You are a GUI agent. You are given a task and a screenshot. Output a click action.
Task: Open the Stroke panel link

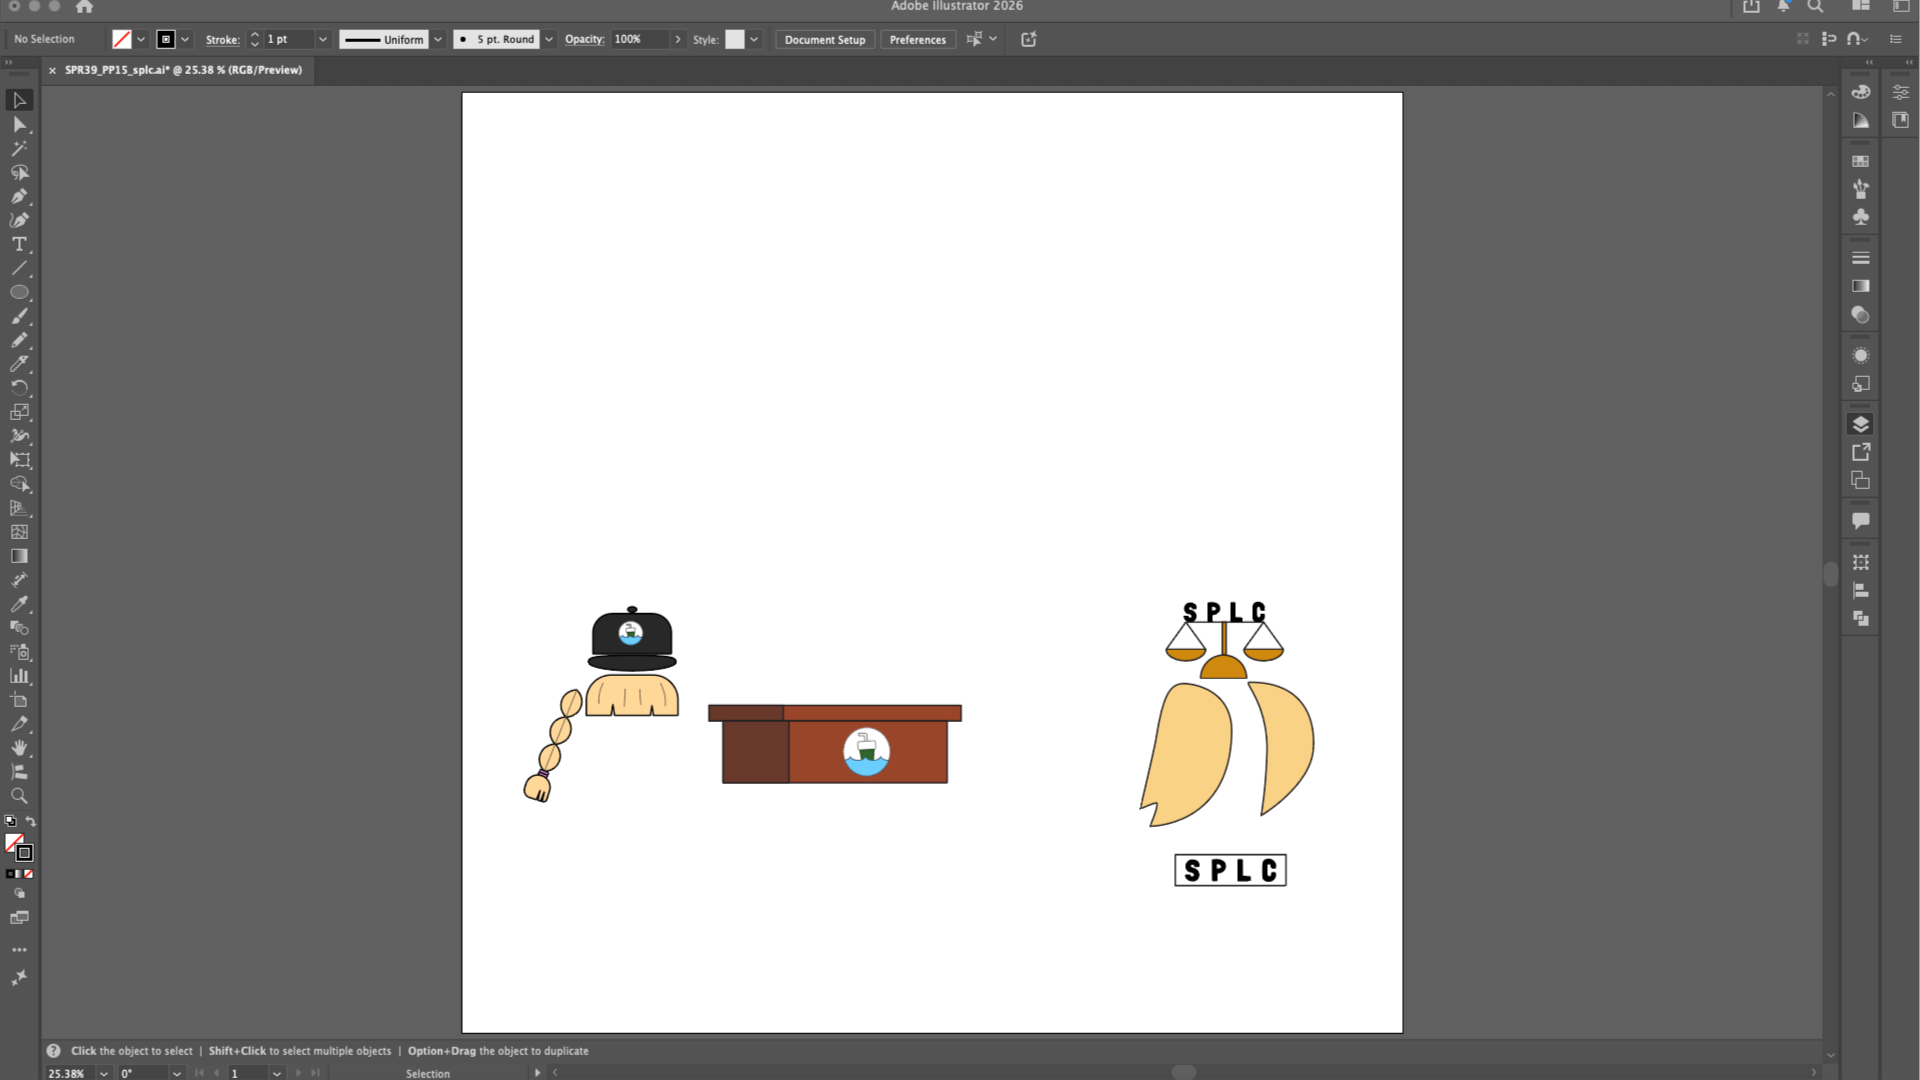(222, 39)
